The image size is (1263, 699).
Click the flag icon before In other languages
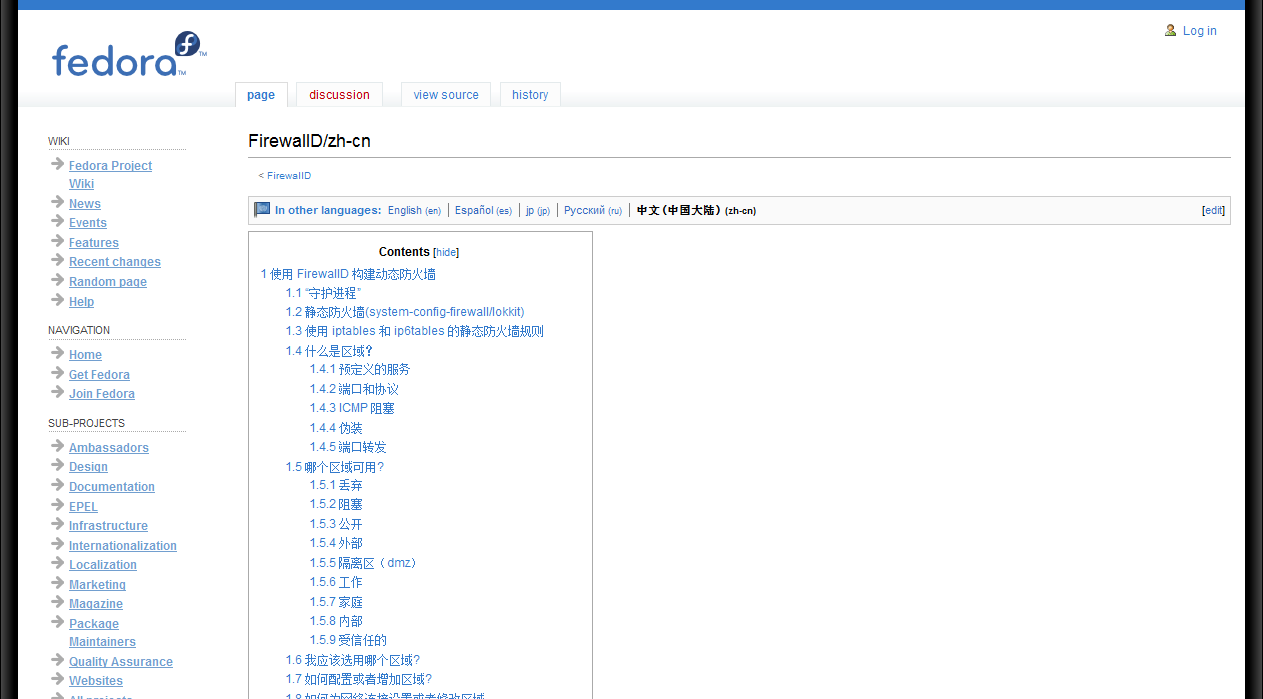(262, 210)
